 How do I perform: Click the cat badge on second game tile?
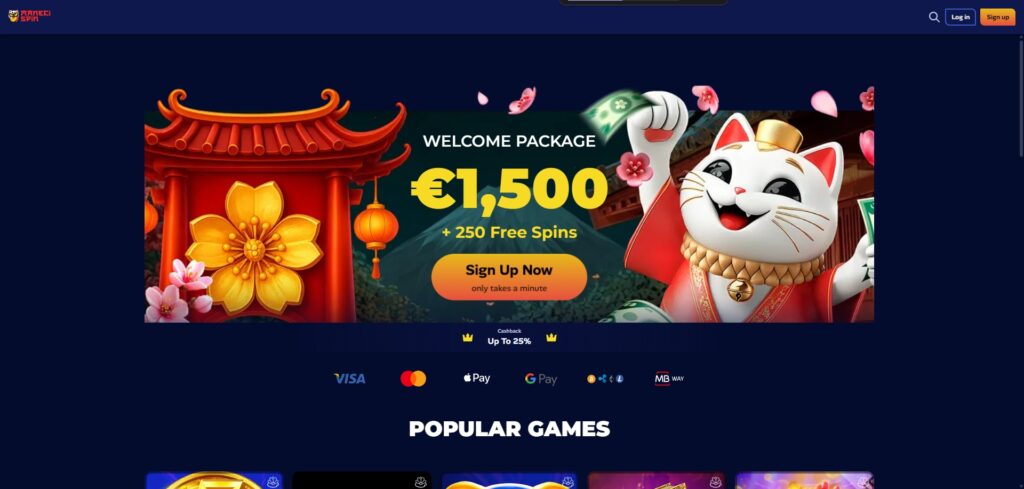click(x=421, y=482)
